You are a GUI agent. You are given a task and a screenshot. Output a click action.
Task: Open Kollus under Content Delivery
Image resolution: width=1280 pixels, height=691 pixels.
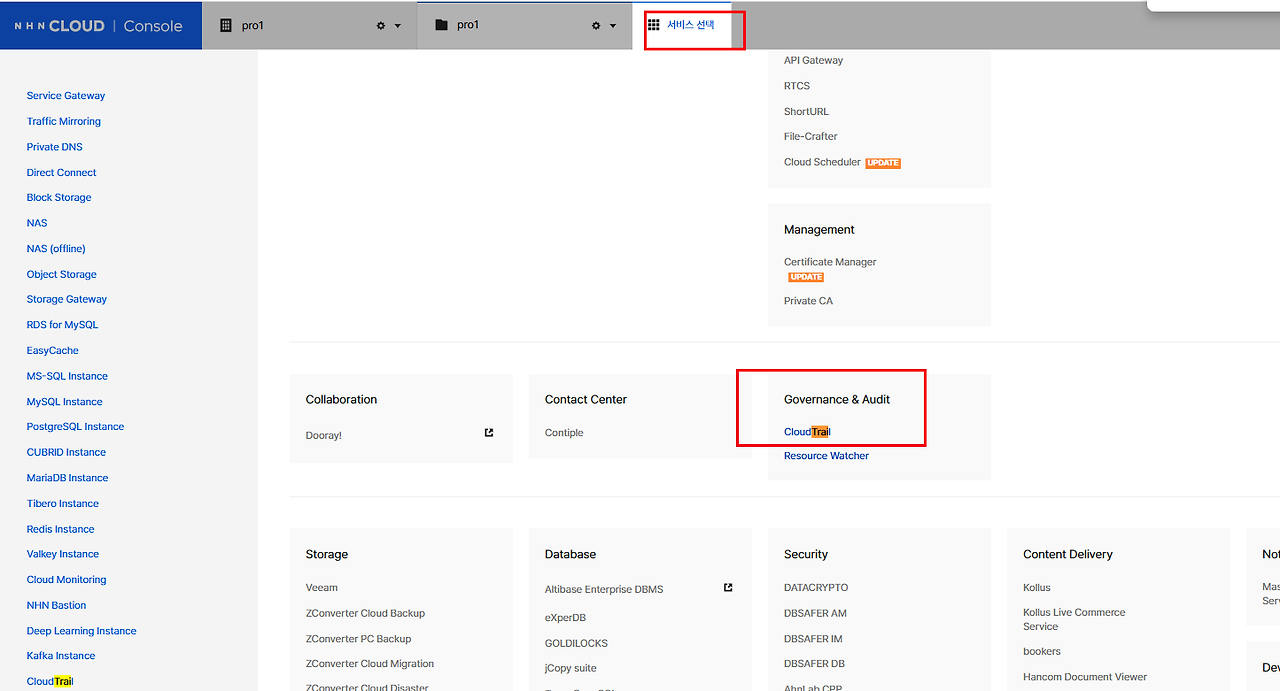tap(1037, 588)
